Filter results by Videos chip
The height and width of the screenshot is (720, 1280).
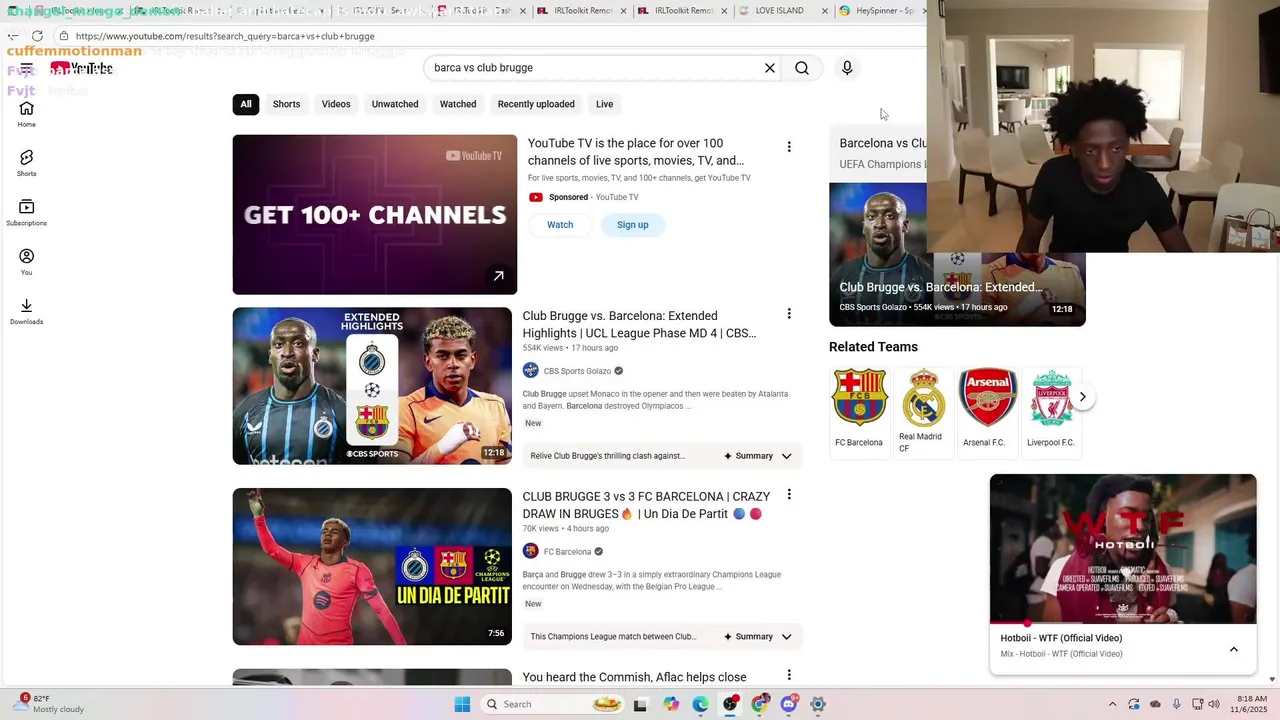pyautogui.click(x=336, y=104)
